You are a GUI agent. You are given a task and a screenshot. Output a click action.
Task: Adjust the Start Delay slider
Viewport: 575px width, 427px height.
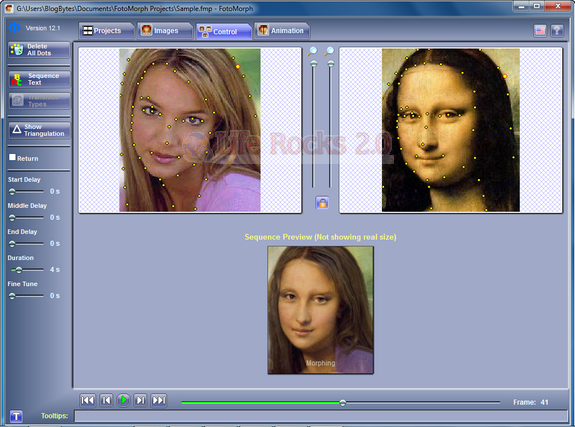27,191
